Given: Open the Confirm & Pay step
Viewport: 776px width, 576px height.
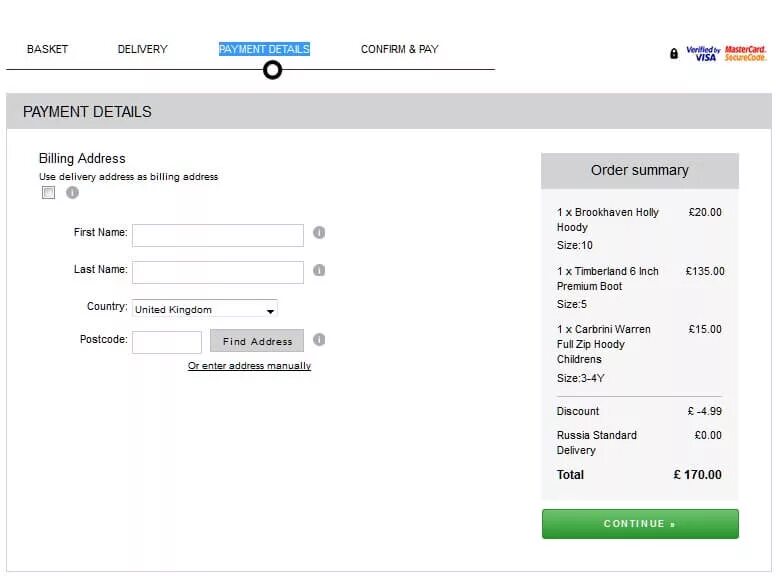Looking at the screenshot, I should tap(399, 49).
